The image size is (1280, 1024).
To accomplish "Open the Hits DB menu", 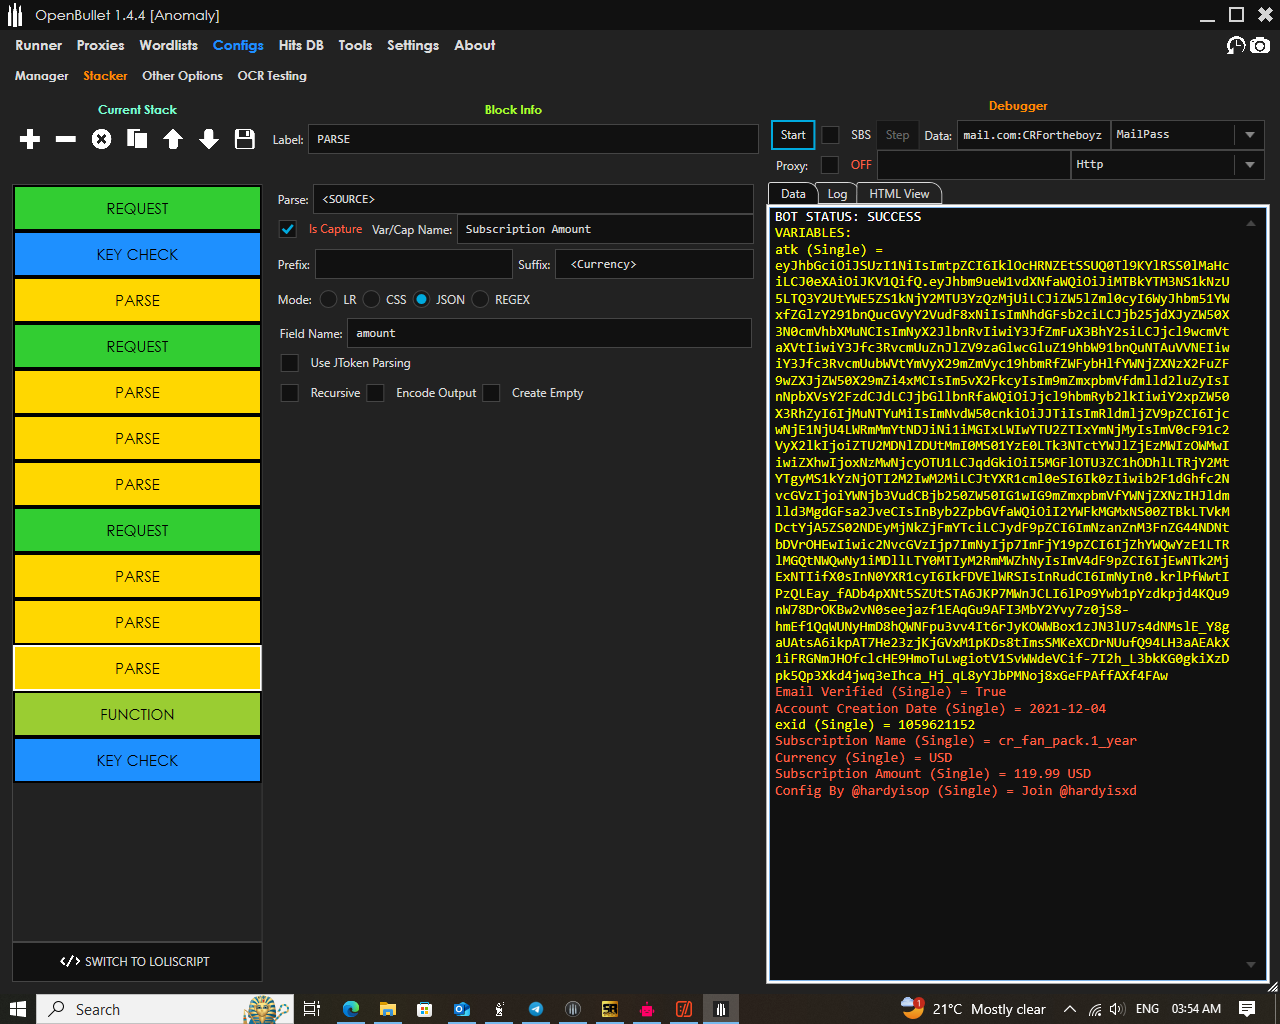I will pos(300,45).
